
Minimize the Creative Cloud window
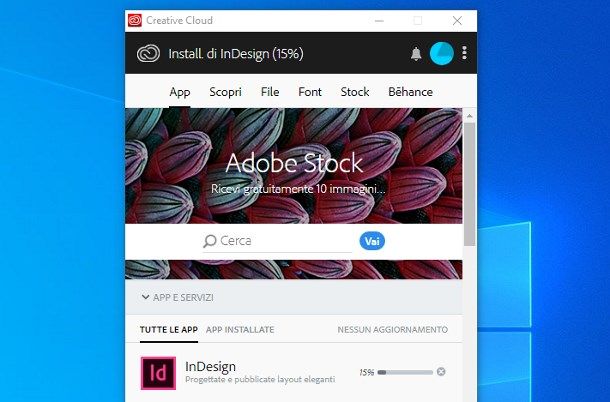click(x=379, y=21)
